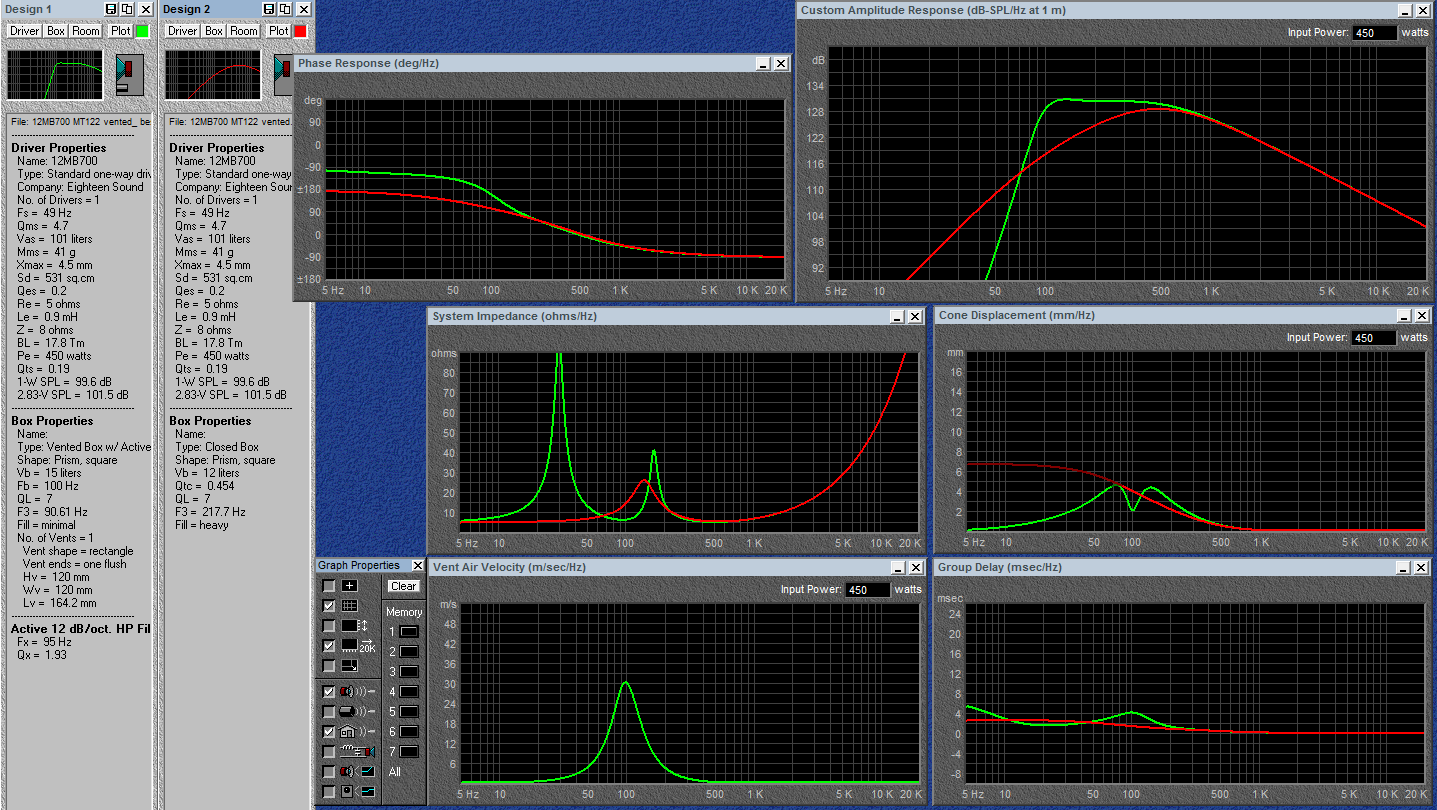Minimize the Group Delay window
1437x810 pixels.
point(1405,568)
